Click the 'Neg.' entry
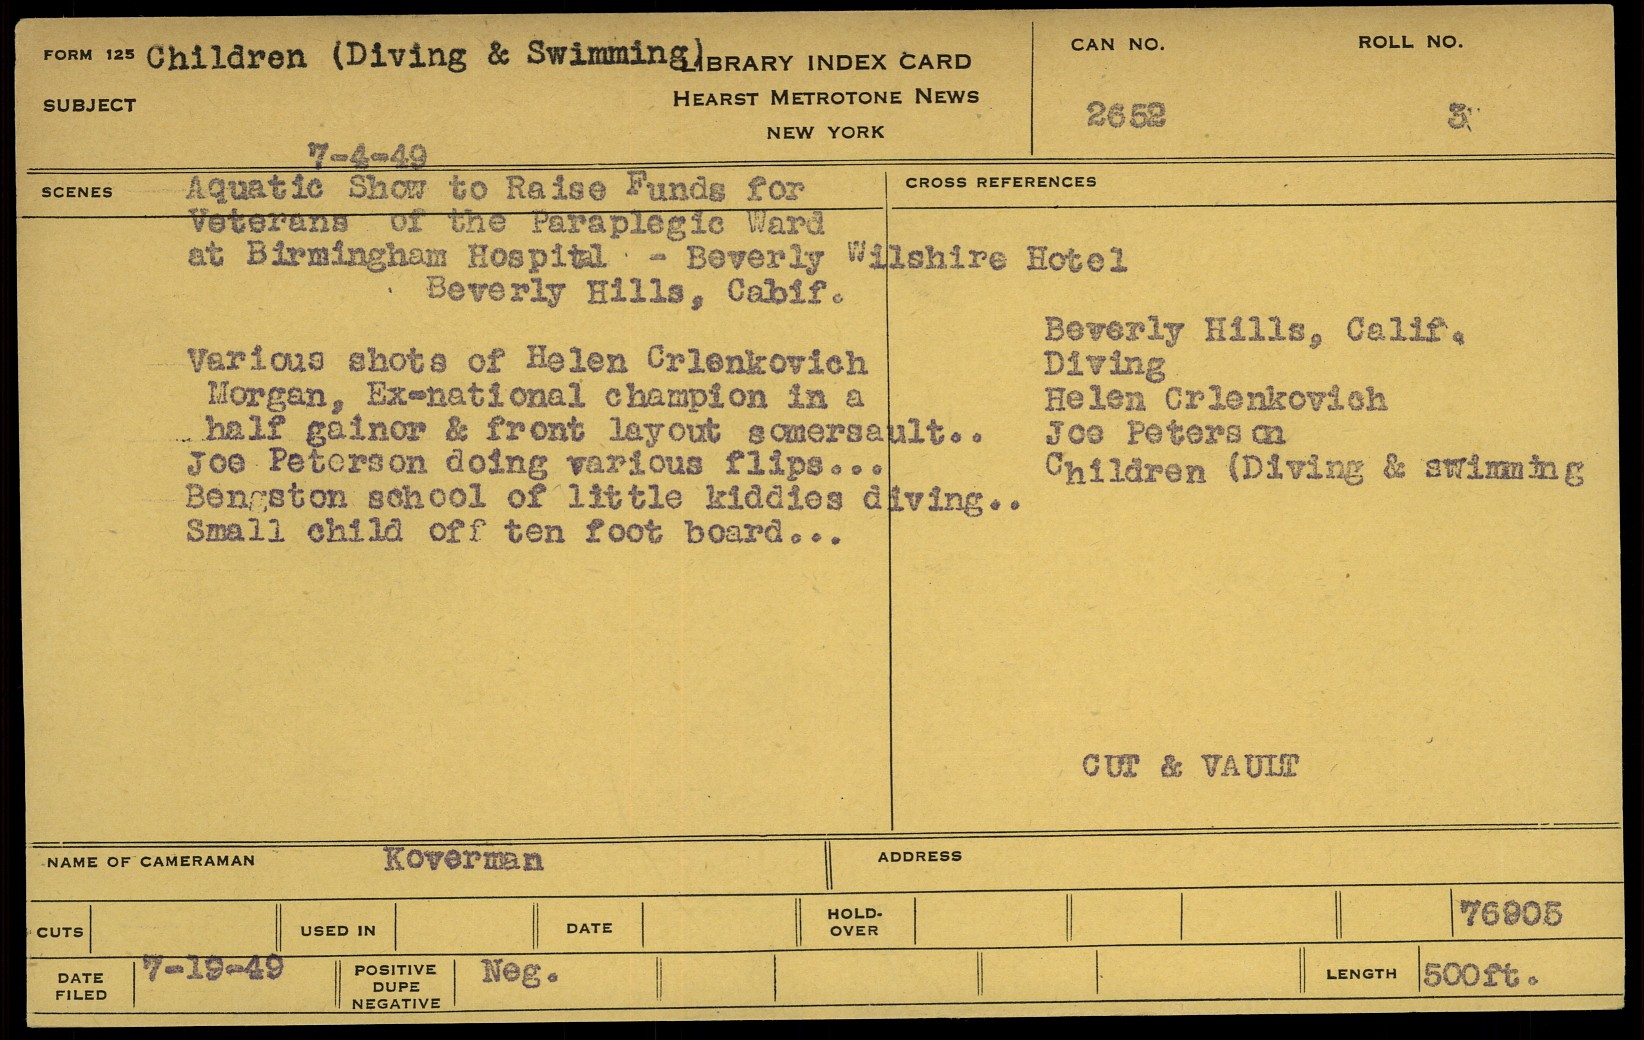 point(518,971)
